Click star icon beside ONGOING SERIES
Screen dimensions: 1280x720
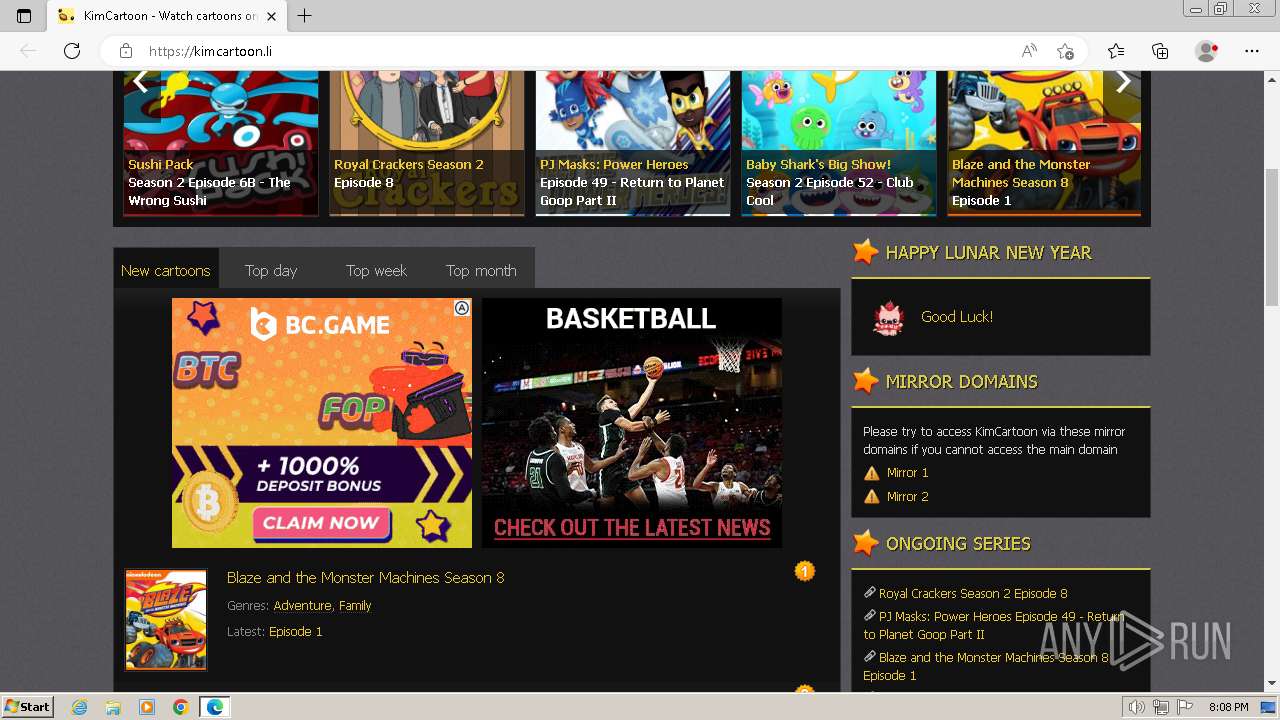(866, 543)
